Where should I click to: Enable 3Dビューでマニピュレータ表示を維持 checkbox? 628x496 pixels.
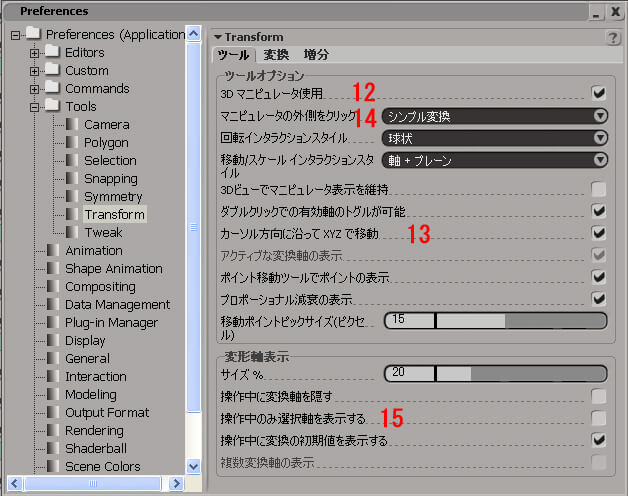pos(599,189)
